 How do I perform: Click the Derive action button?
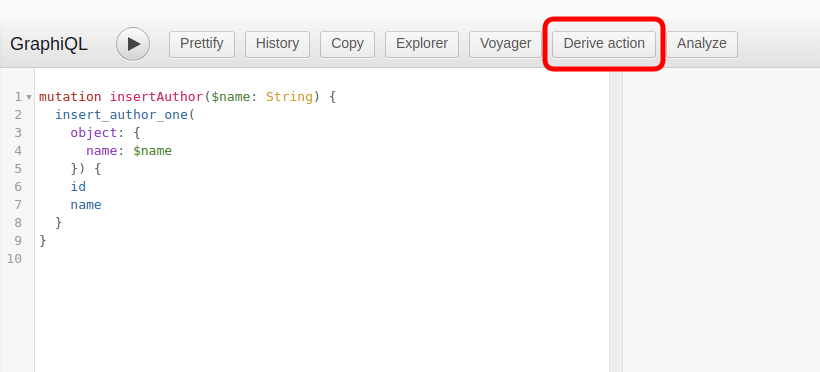(x=604, y=44)
